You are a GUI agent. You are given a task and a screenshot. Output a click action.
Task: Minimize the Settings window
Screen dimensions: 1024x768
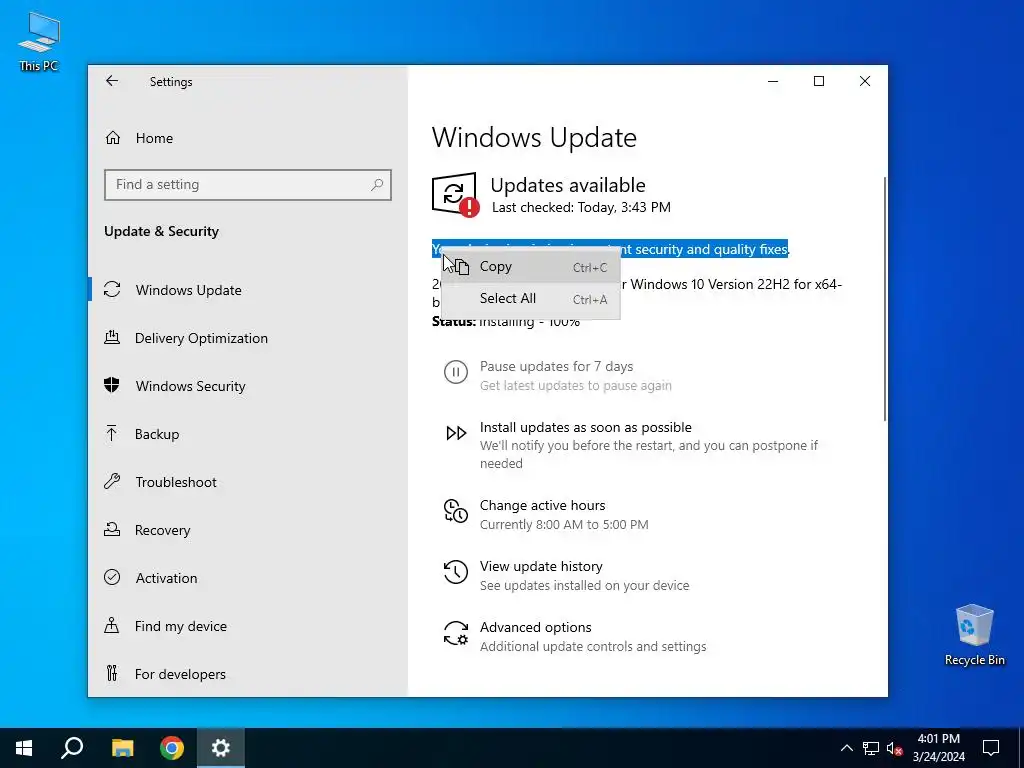(x=773, y=81)
